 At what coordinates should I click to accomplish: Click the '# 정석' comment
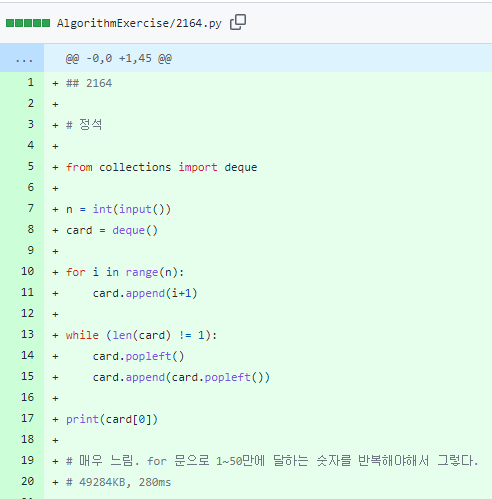[x=84, y=125]
